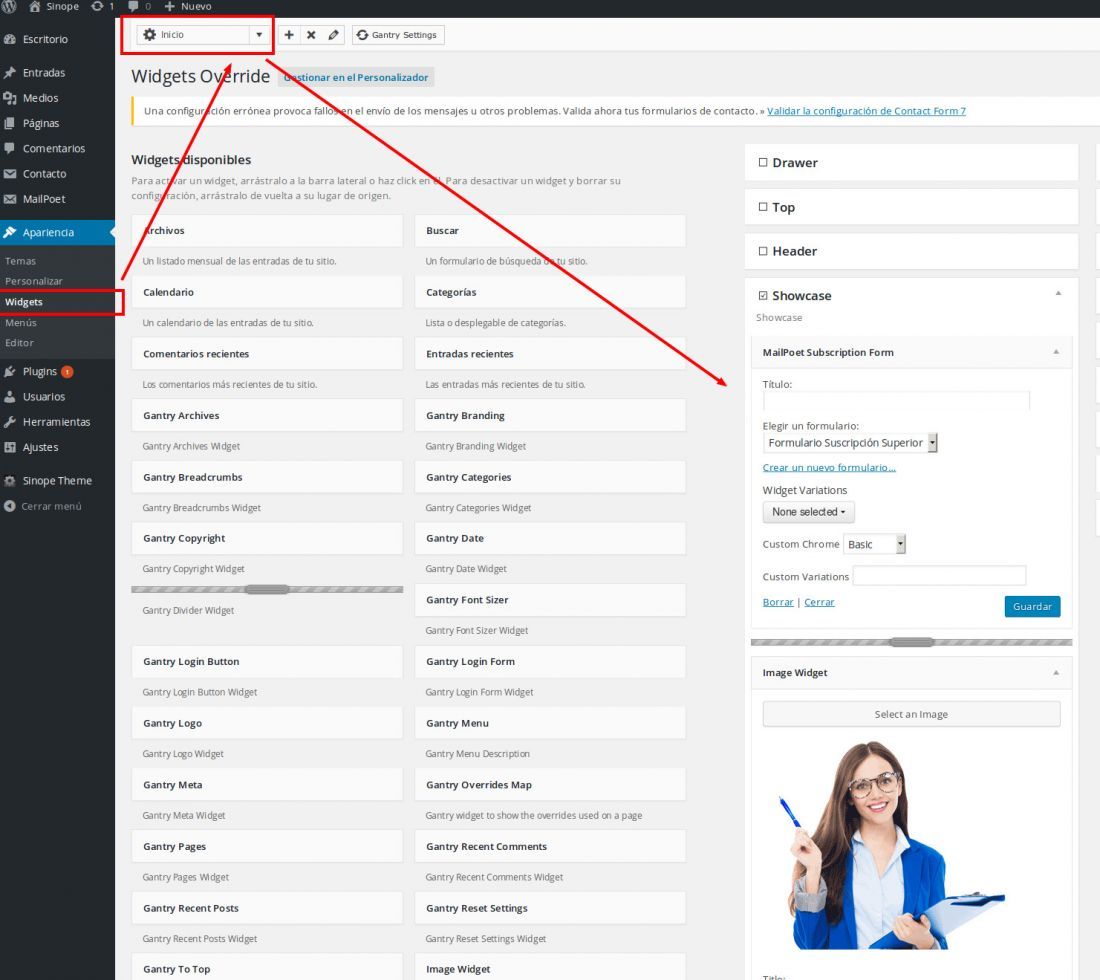Click the add override plus icon
The width and height of the screenshot is (1100, 980).
(x=289, y=34)
